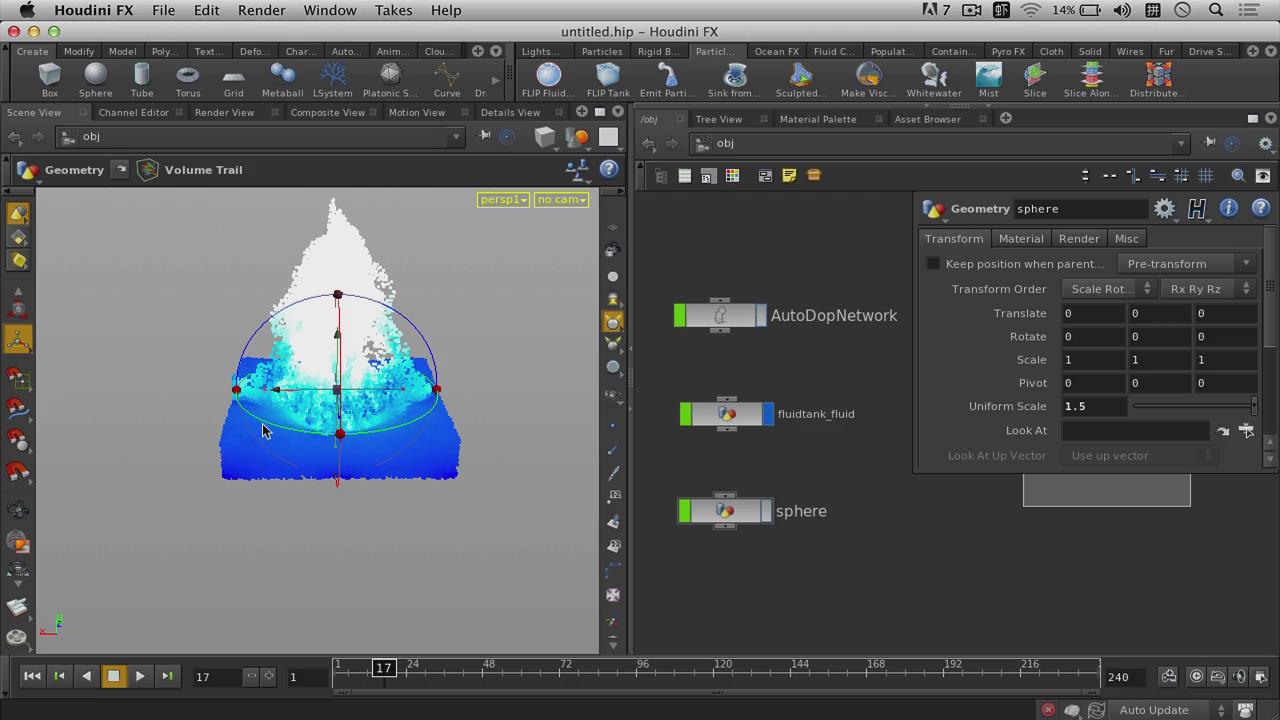Viewport: 1280px width, 720px height.
Task: Toggle display flag on sphere node
Action: (x=766, y=511)
